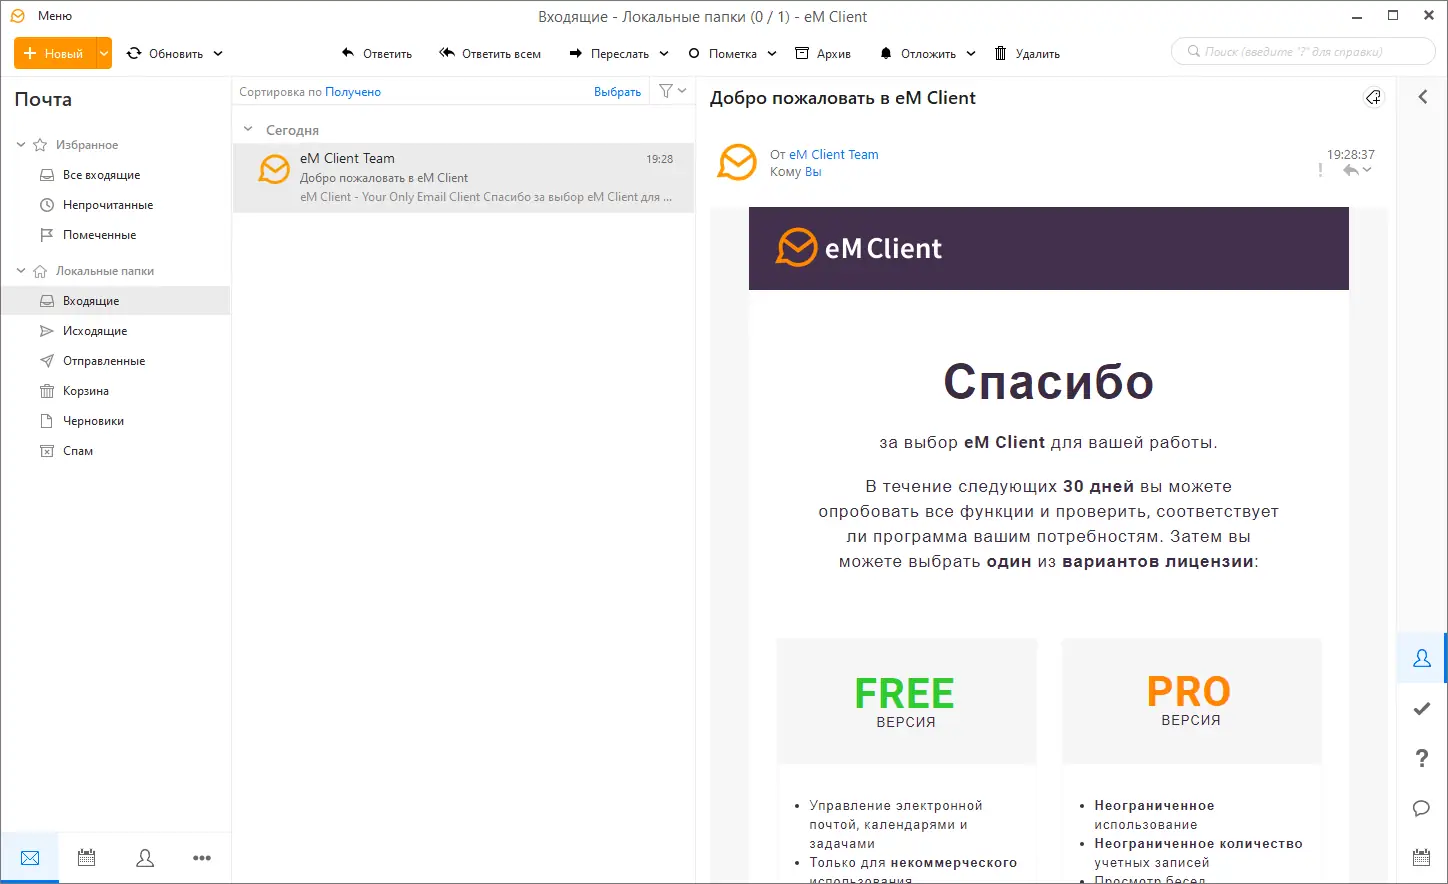Click the tag icon beside message subject

[x=1373, y=97]
